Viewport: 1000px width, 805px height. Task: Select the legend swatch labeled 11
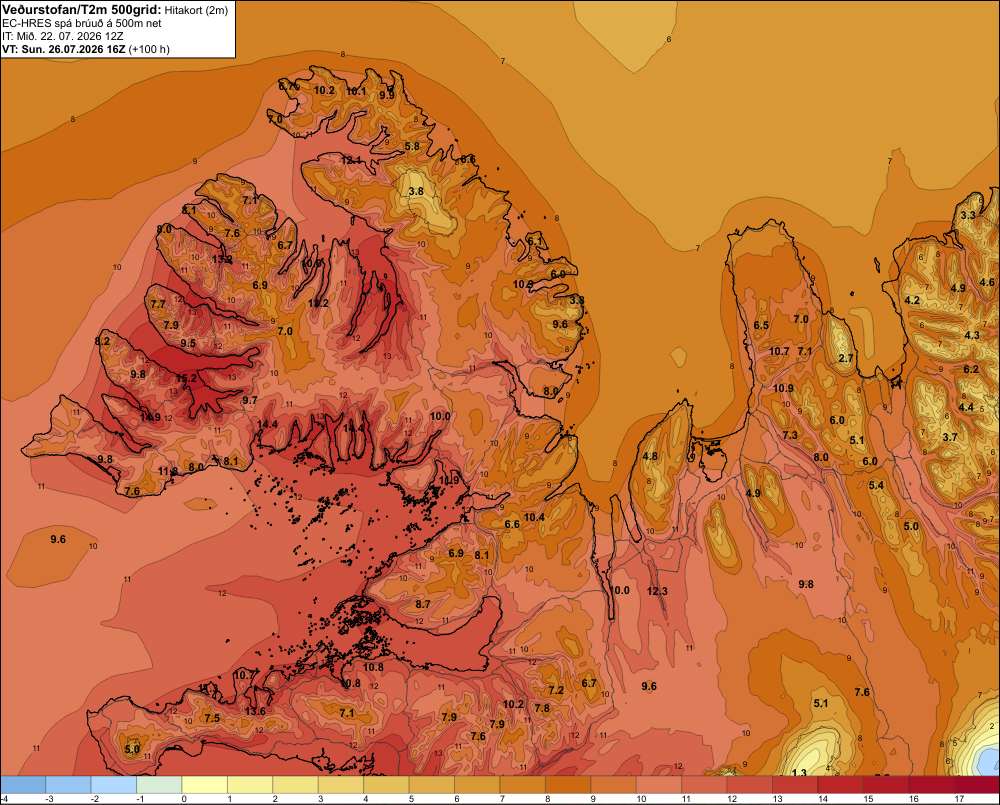704,785
